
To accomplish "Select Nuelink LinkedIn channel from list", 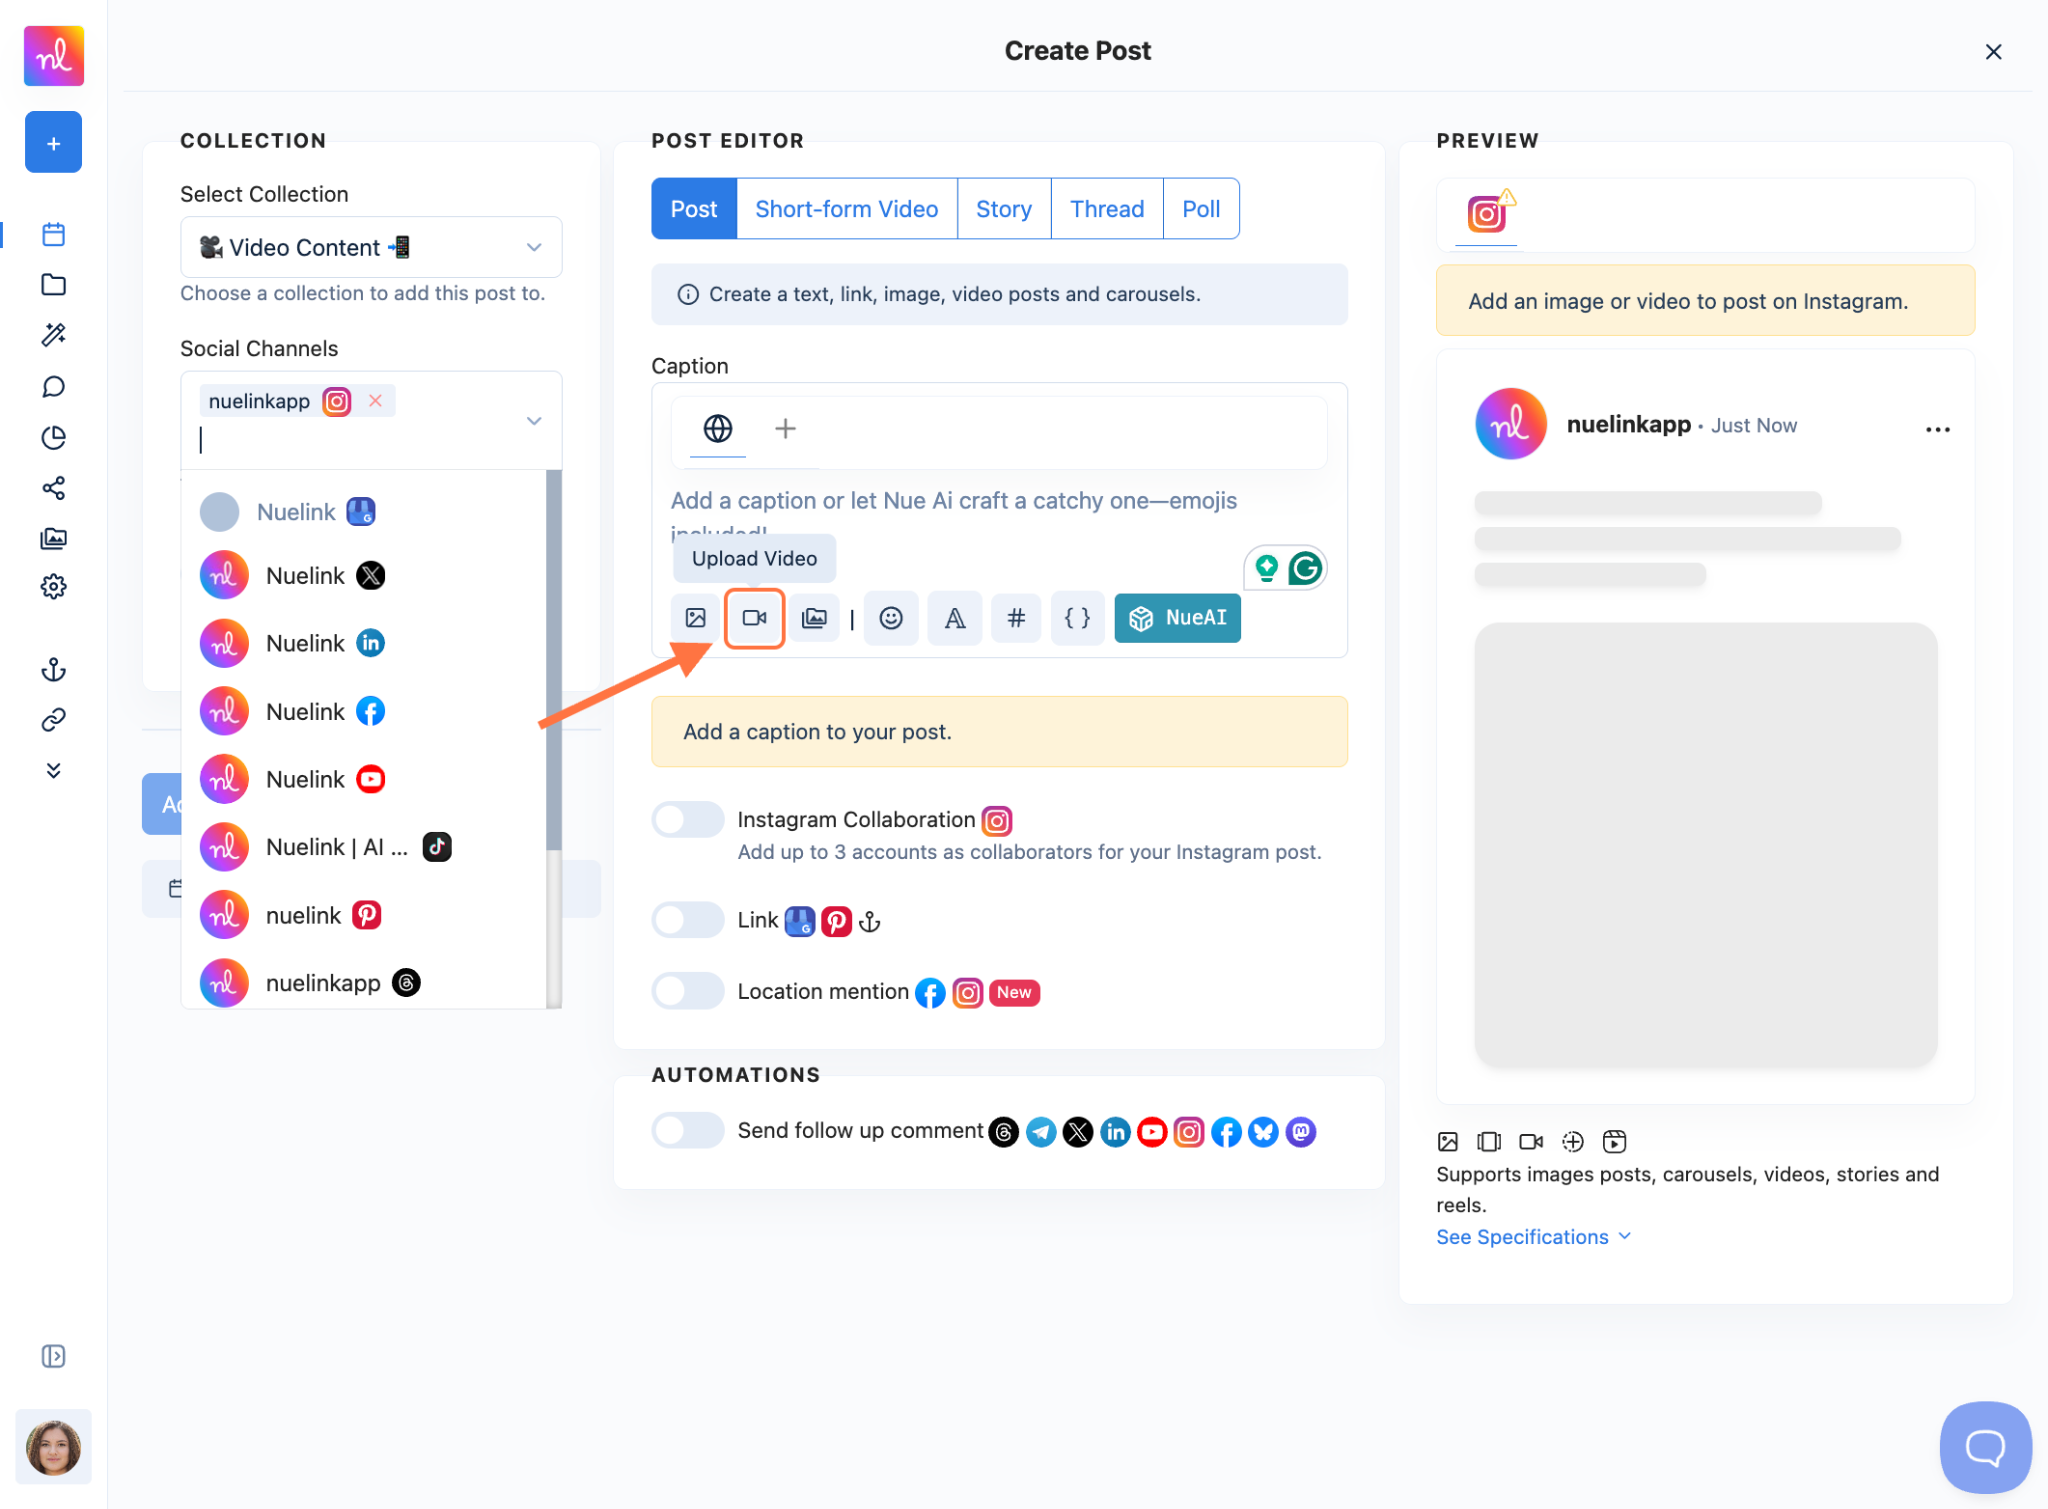I will tap(305, 643).
